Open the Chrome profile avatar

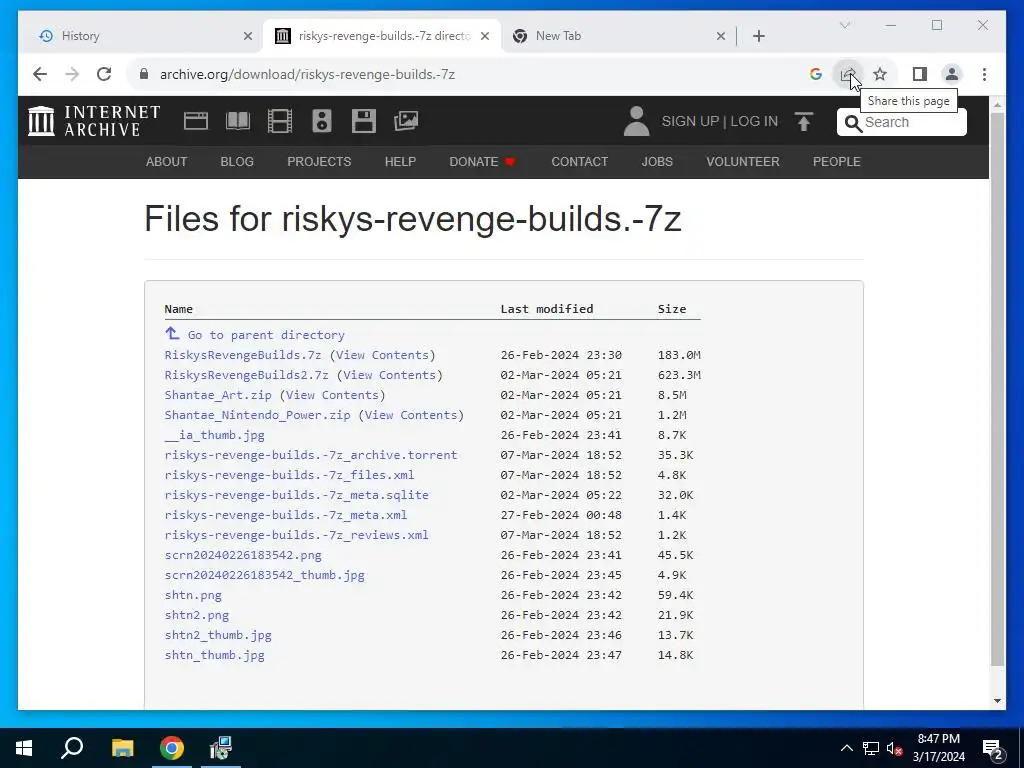952,74
